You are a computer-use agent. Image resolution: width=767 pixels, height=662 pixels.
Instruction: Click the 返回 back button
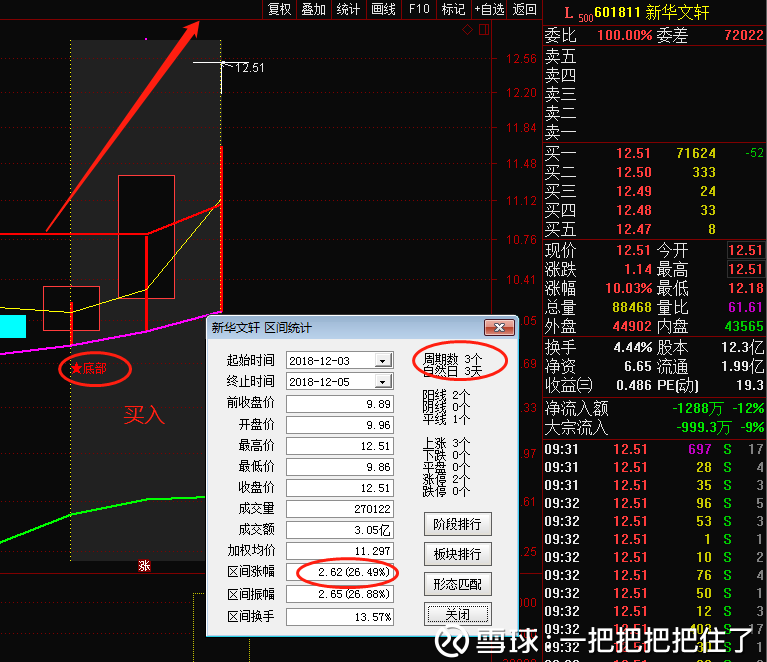[x=525, y=9]
